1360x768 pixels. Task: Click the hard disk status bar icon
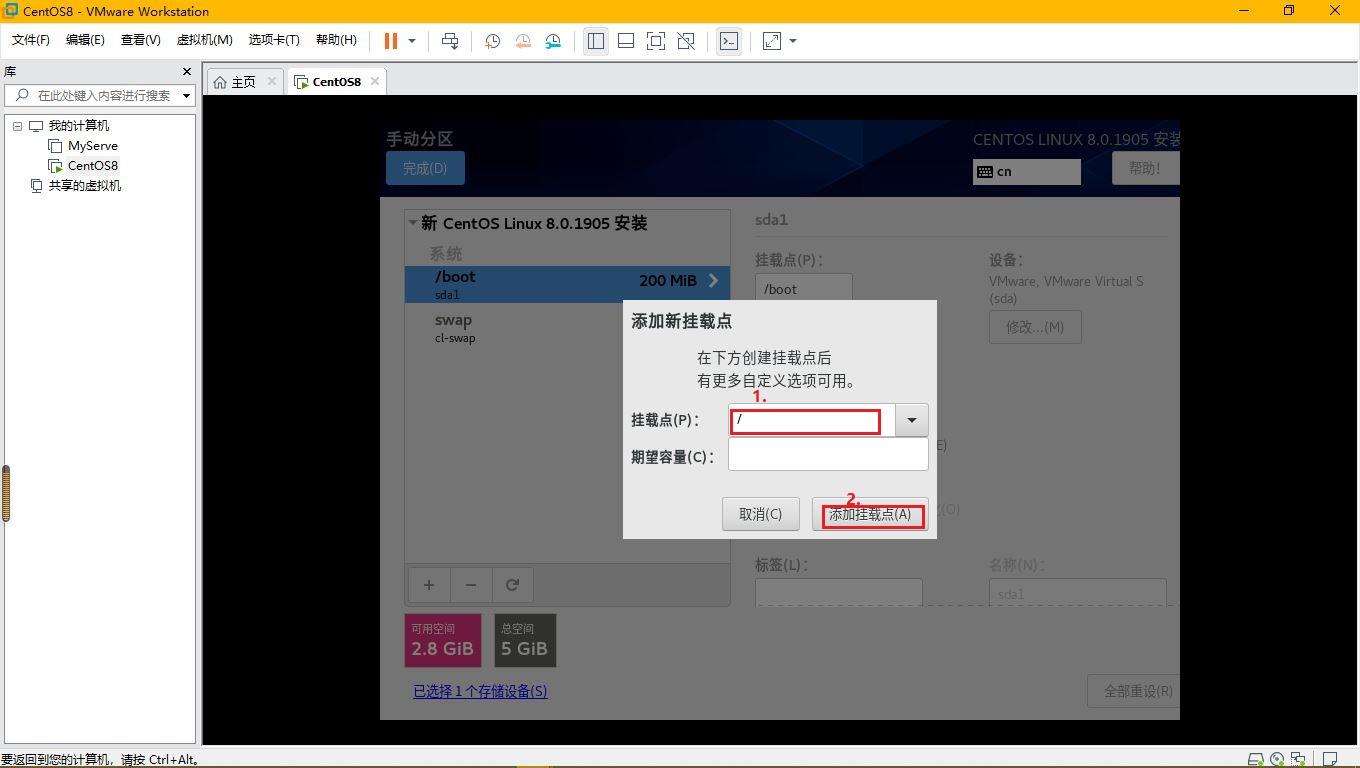point(1256,759)
